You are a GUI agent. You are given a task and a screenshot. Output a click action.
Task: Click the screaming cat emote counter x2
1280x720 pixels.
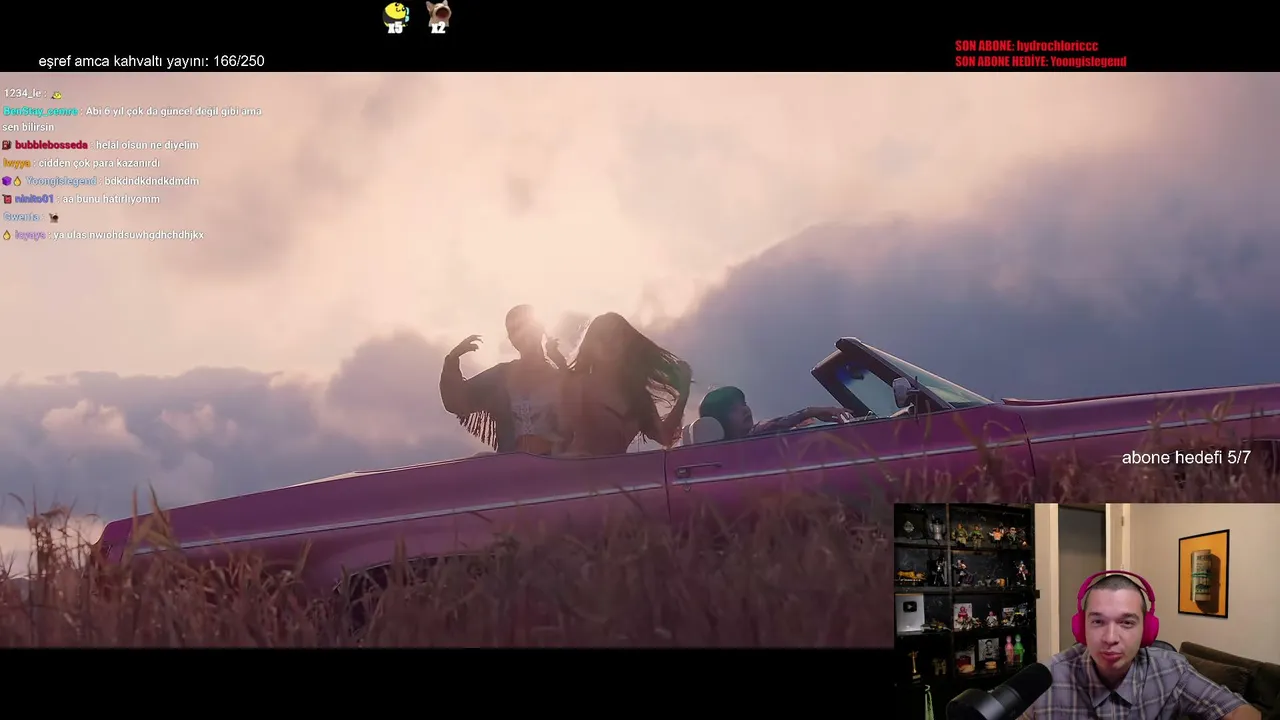[438, 17]
